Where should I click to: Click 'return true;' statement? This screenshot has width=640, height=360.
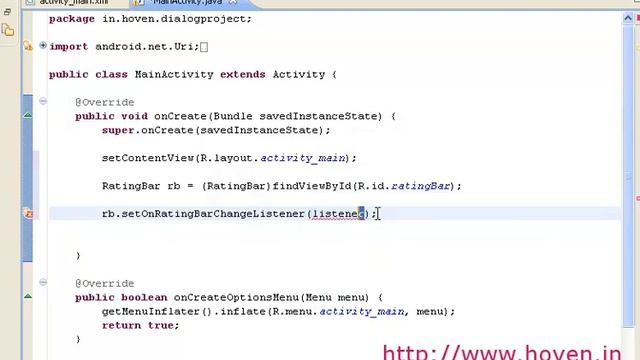pyautogui.click(x=140, y=325)
